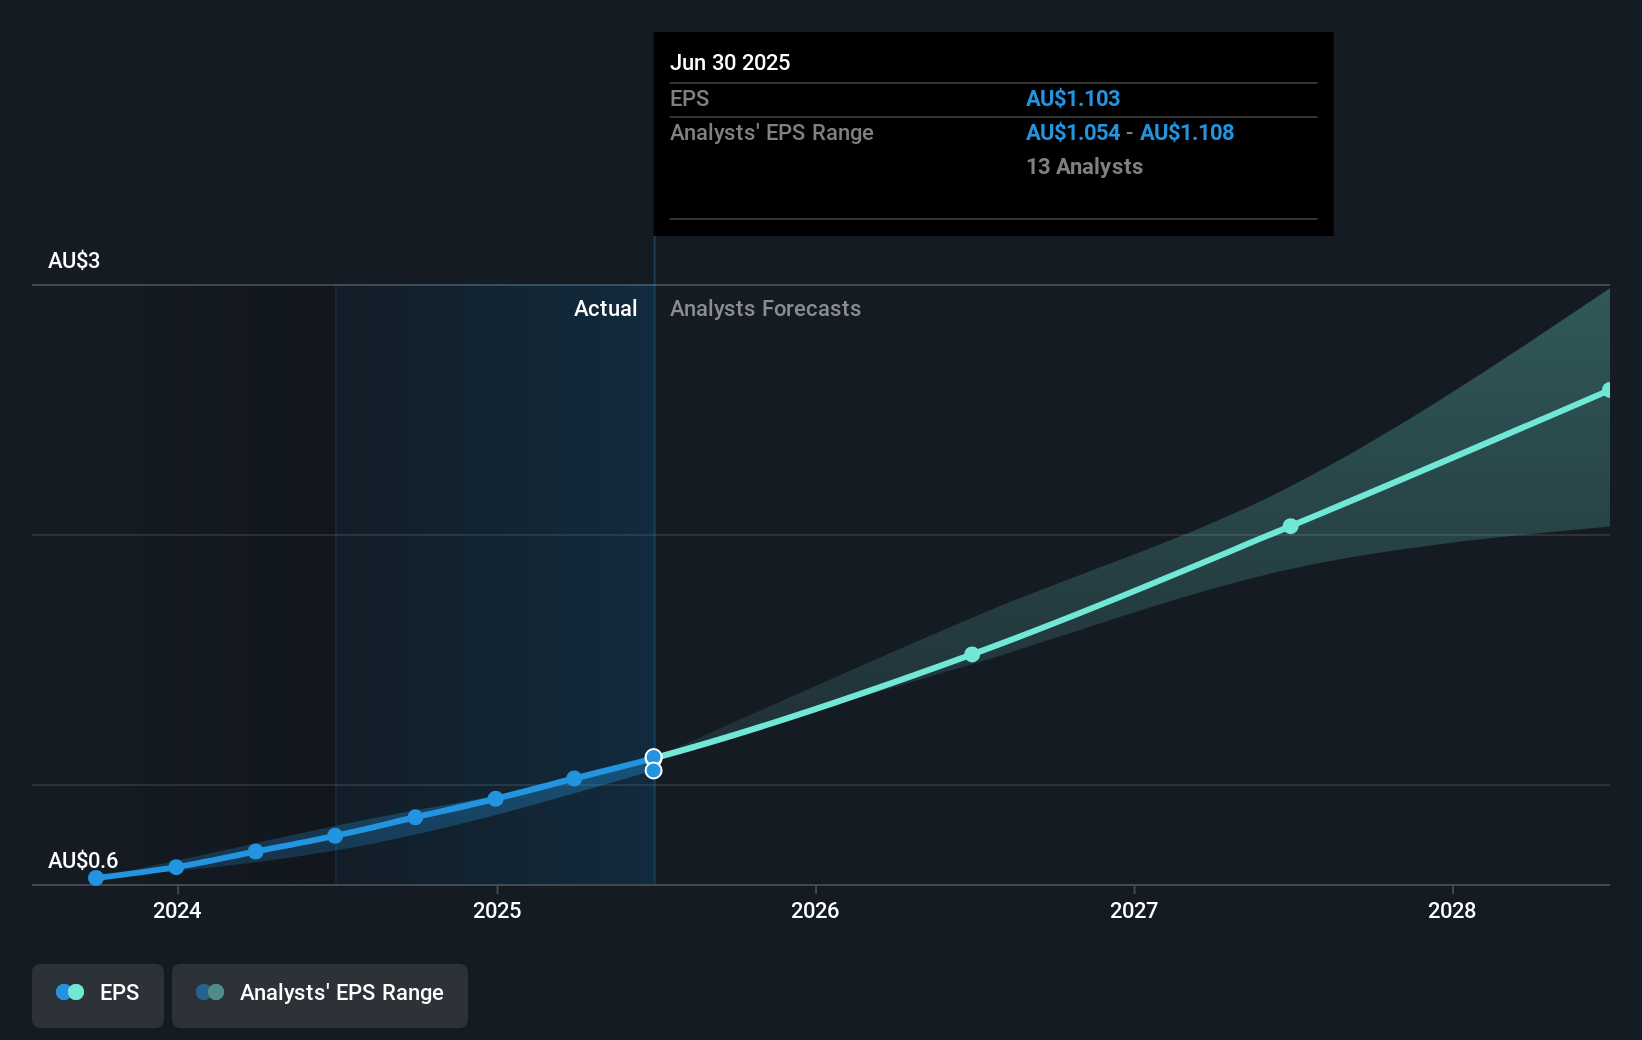Click the AU$1.108 range value in tooltip
Image resolution: width=1642 pixels, height=1040 pixels.
1187,132
